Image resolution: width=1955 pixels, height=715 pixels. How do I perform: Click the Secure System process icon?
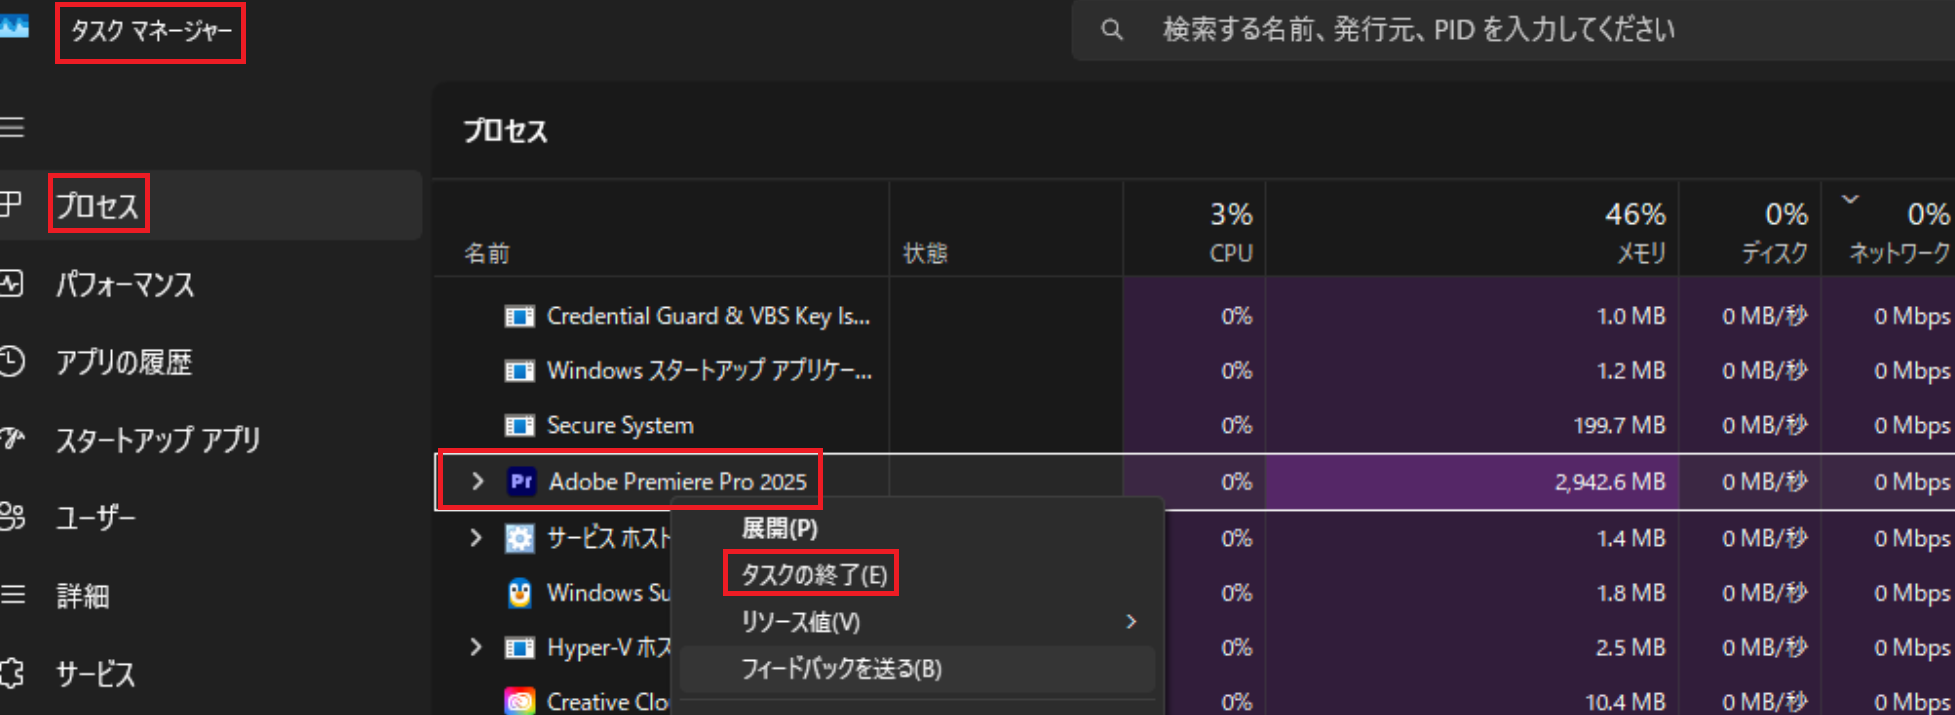coord(519,426)
